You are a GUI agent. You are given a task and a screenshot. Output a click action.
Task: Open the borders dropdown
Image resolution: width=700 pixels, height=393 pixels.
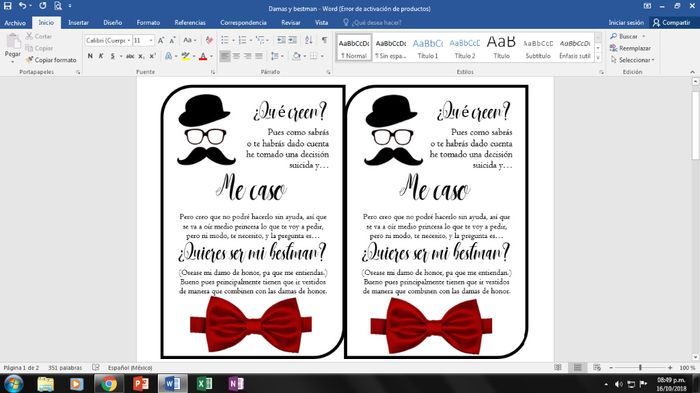(322, 56)
